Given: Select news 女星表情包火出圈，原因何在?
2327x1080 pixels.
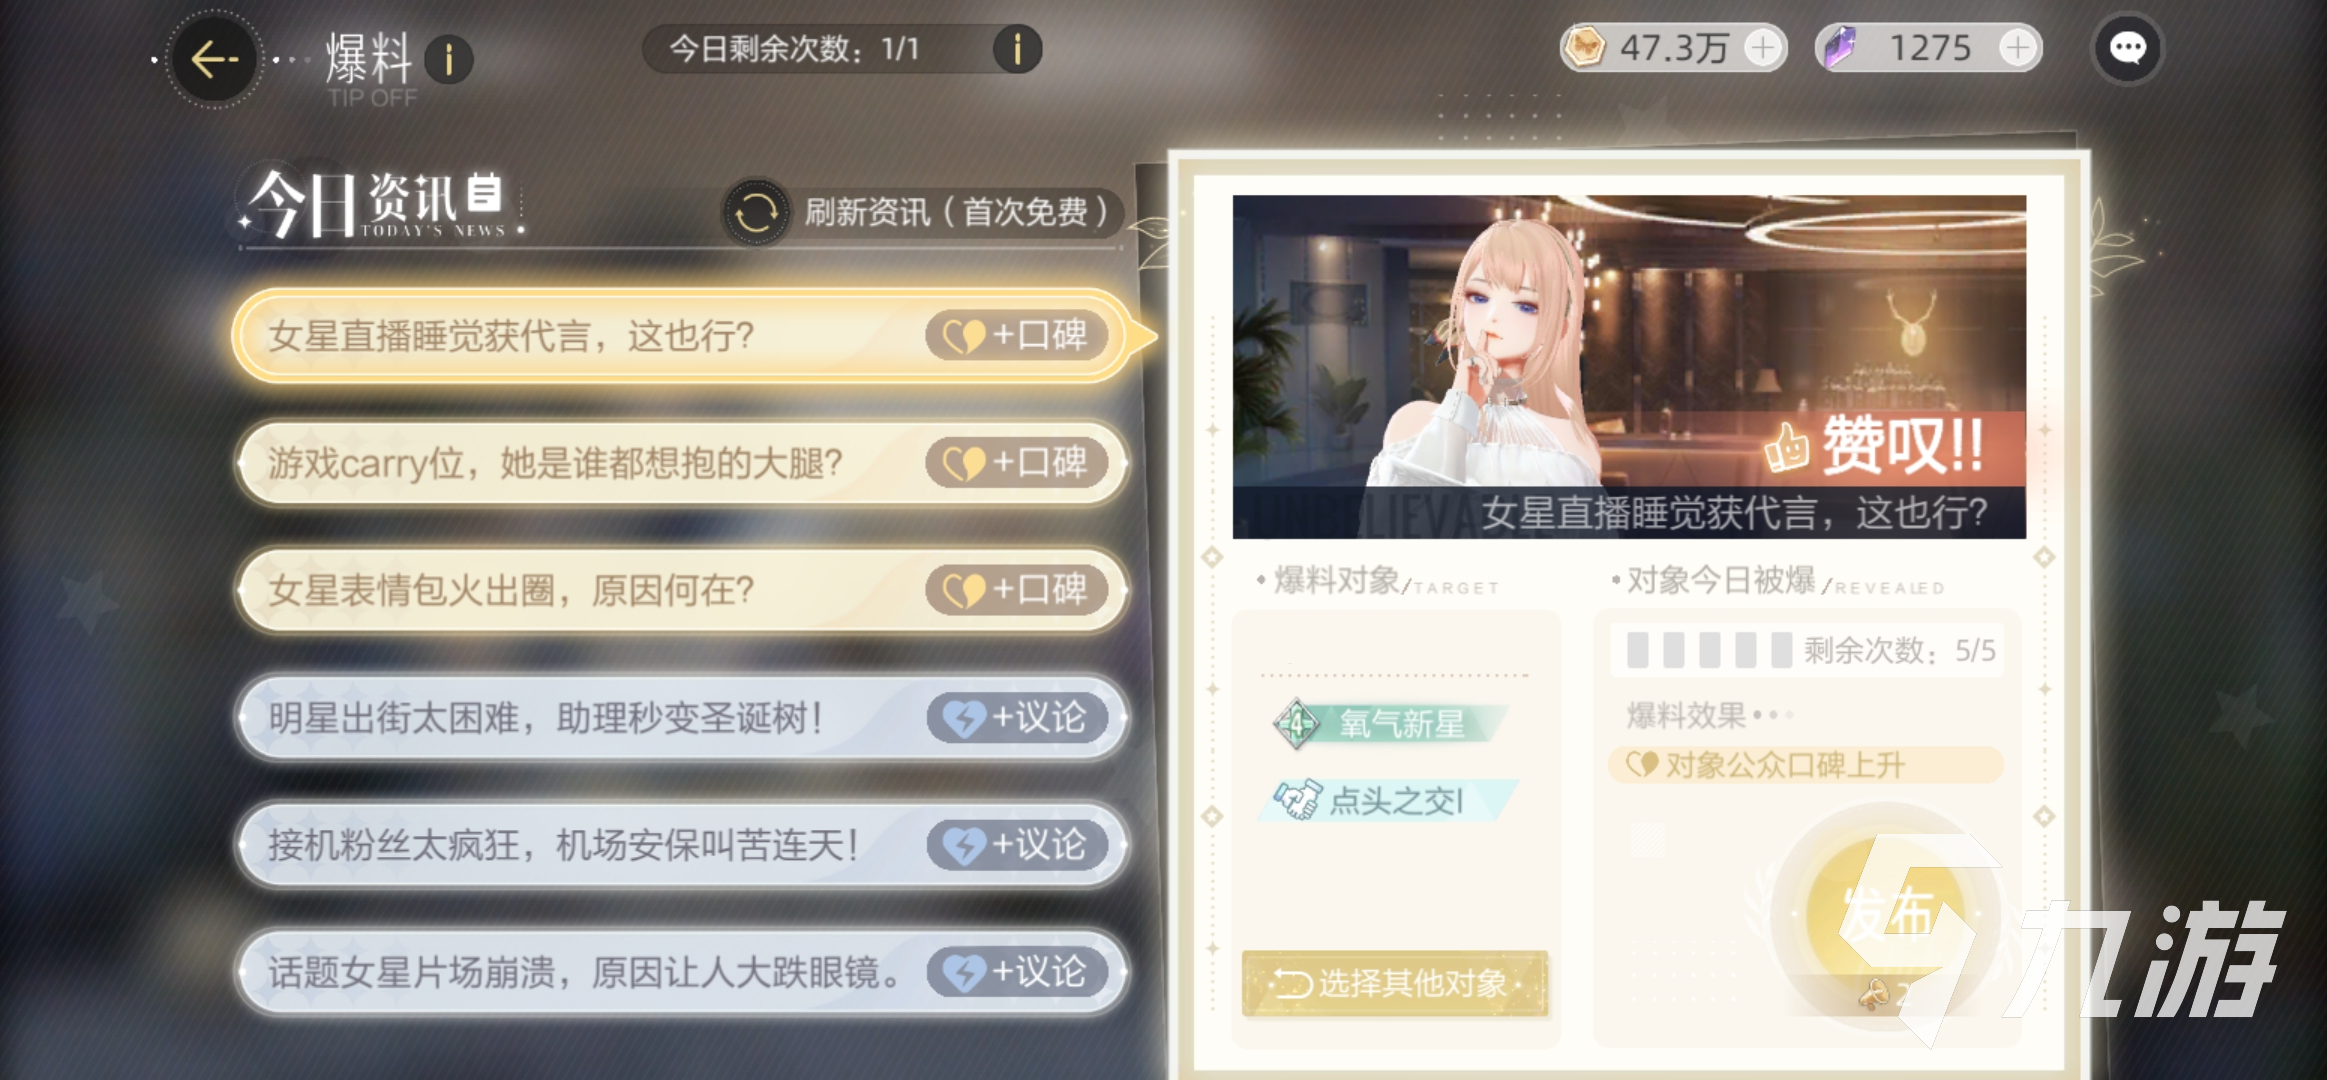Looking at the screenshot, I should (683, 590).
